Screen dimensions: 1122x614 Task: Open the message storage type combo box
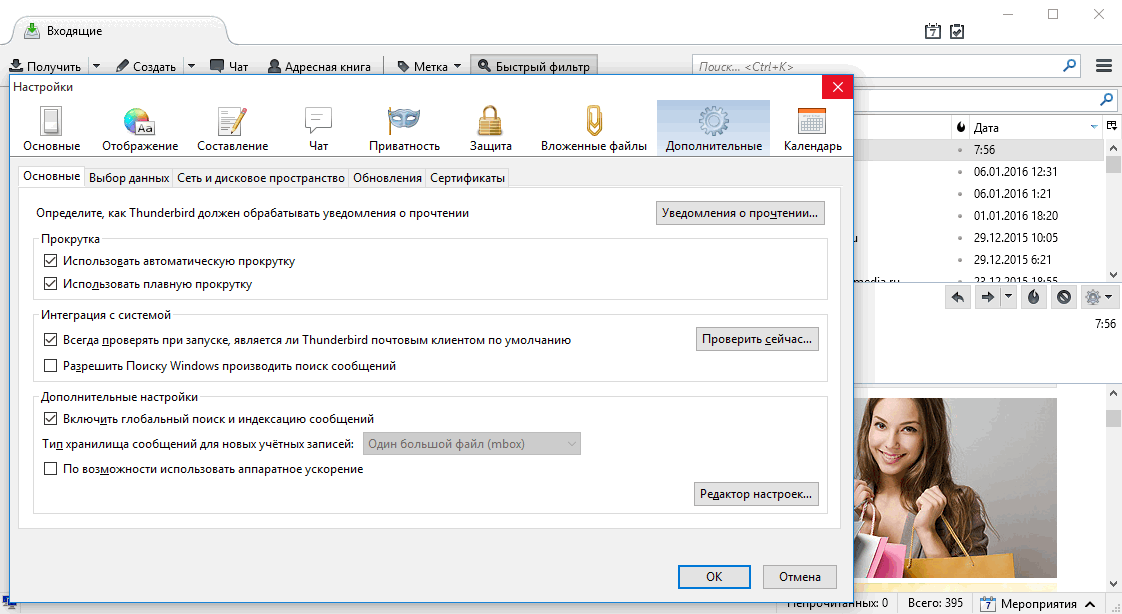click(x=472, y=444)
